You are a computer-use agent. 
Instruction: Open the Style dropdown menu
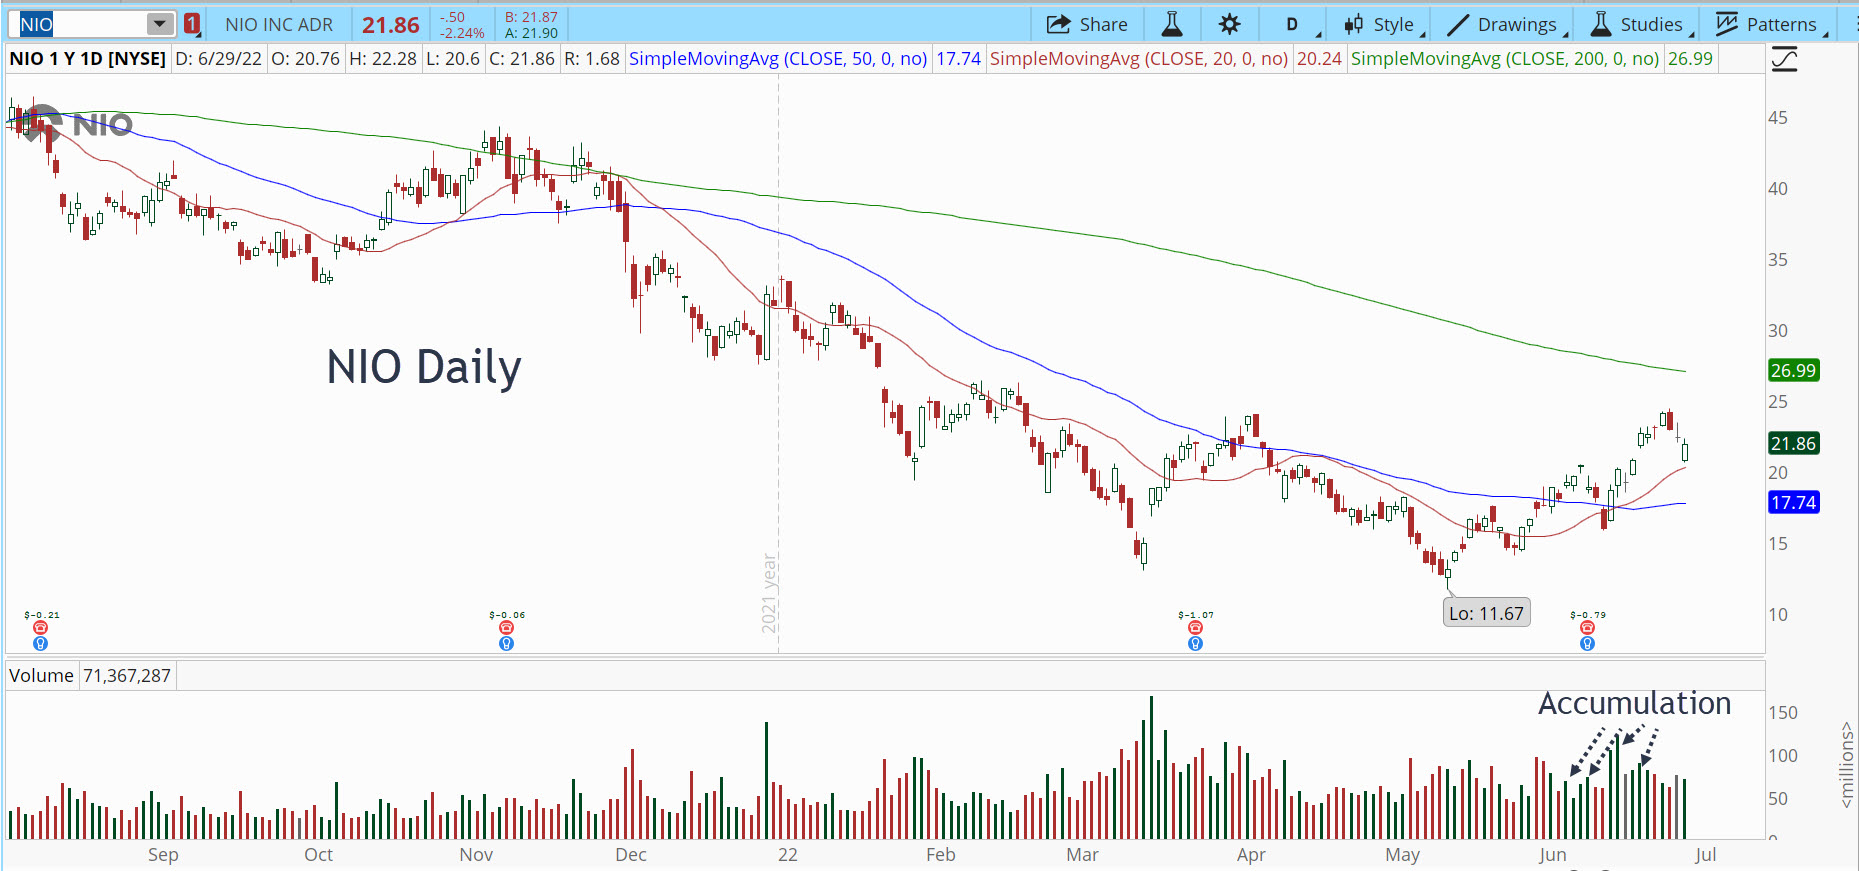[x=1384, y=24]
